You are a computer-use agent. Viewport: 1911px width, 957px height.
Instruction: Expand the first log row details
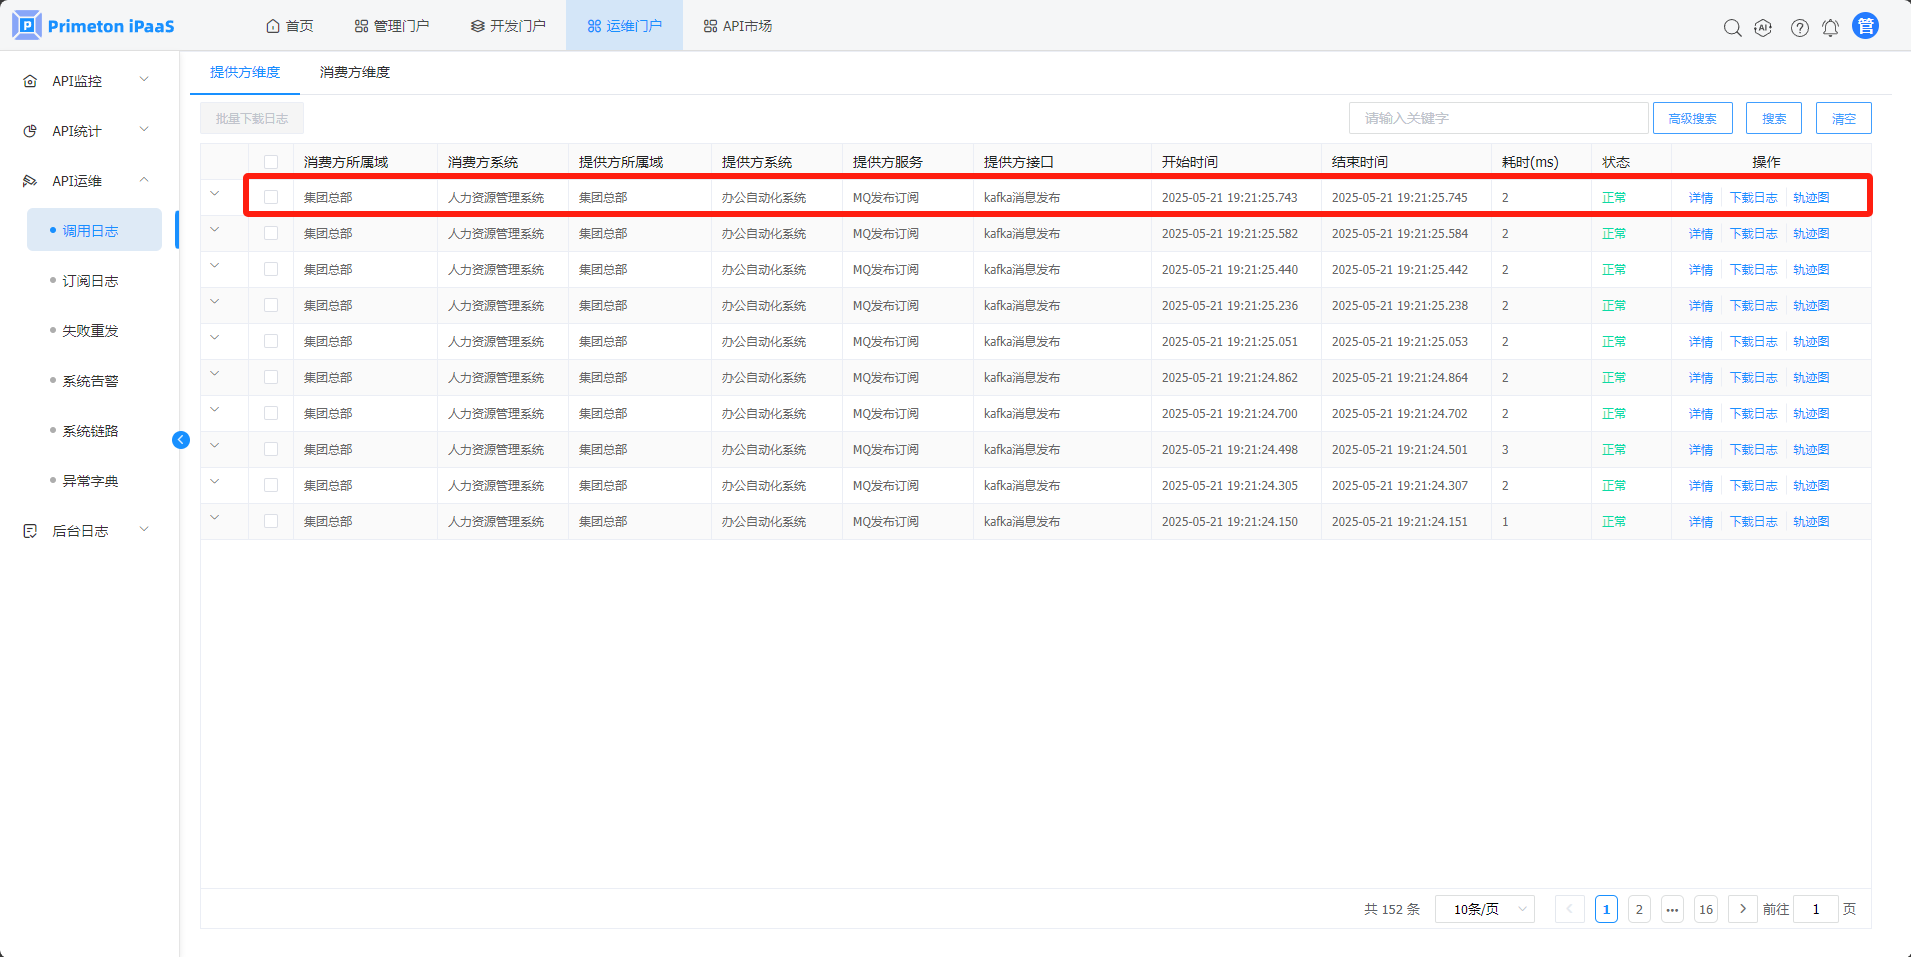[x=215, y=194]
